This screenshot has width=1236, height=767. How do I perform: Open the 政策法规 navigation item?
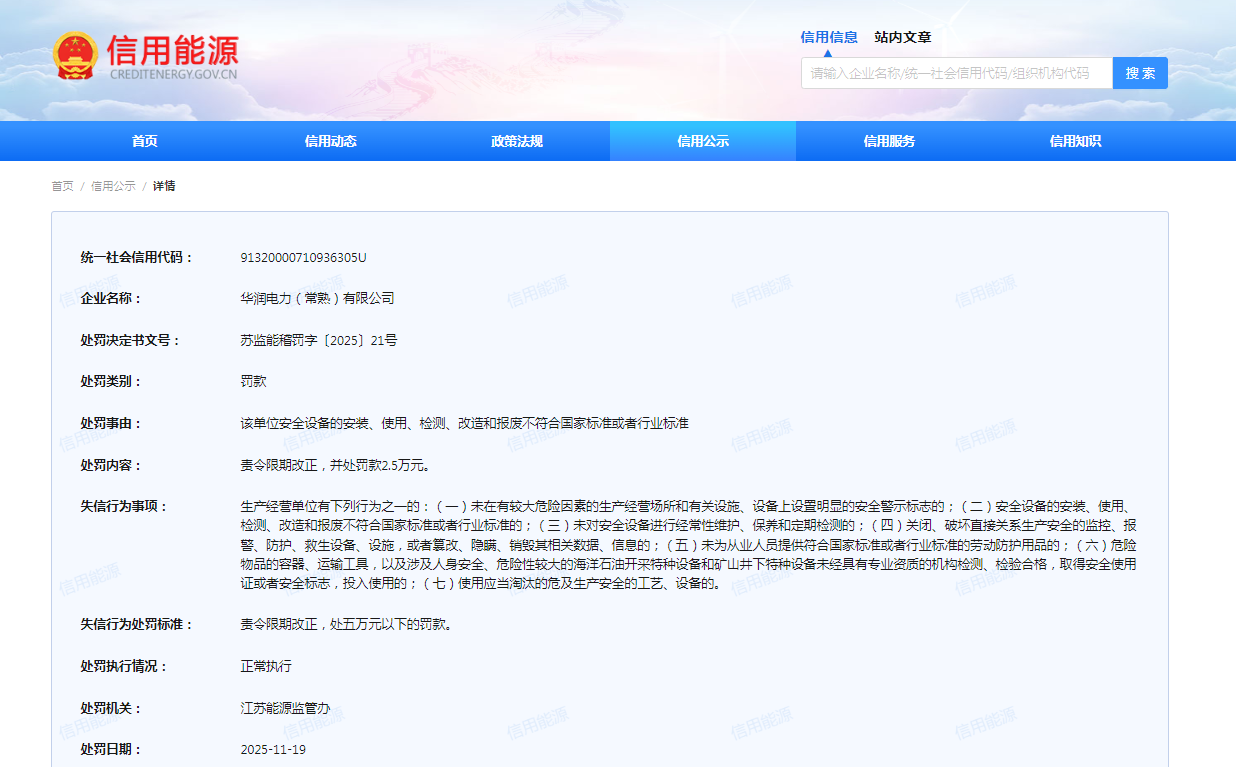517,141
